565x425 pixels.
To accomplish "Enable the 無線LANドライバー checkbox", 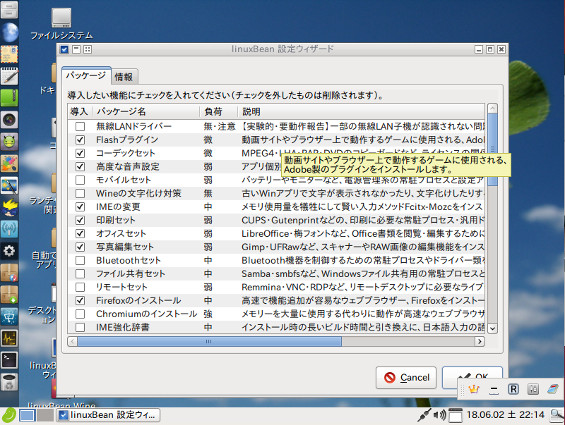I will coord(80,127).
